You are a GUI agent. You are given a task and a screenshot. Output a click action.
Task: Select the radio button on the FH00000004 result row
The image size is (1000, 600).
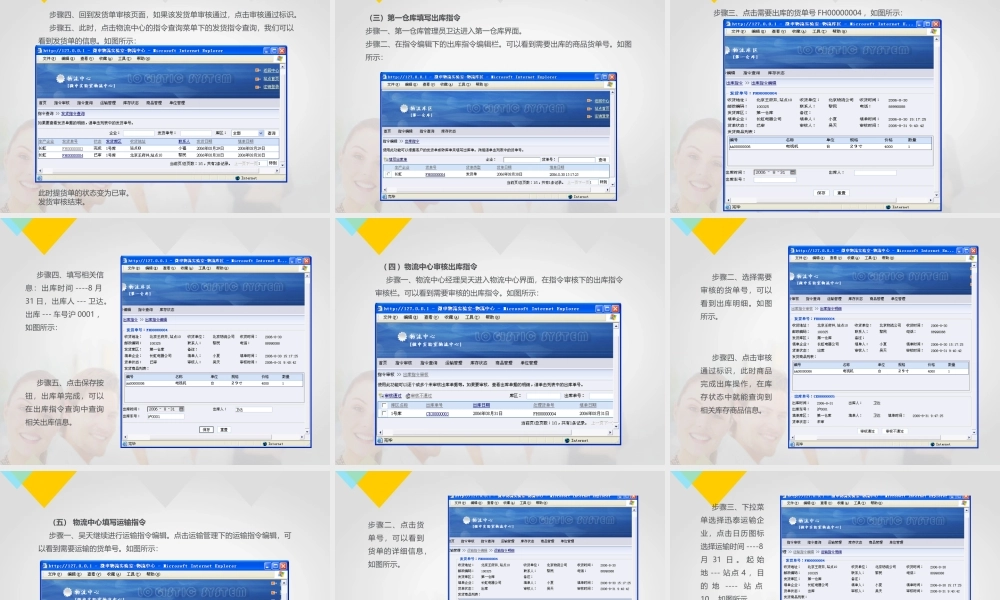387,174
